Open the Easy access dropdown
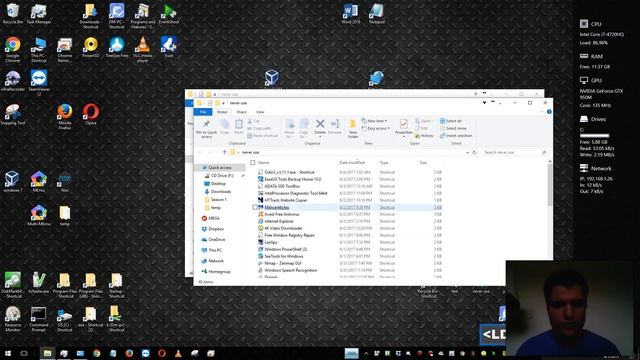 (376, 128)
